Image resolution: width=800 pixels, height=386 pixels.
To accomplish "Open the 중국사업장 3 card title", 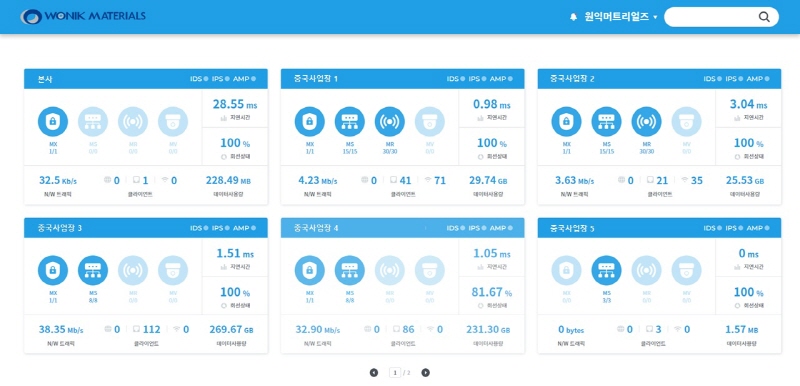I will tap(59, 228).
